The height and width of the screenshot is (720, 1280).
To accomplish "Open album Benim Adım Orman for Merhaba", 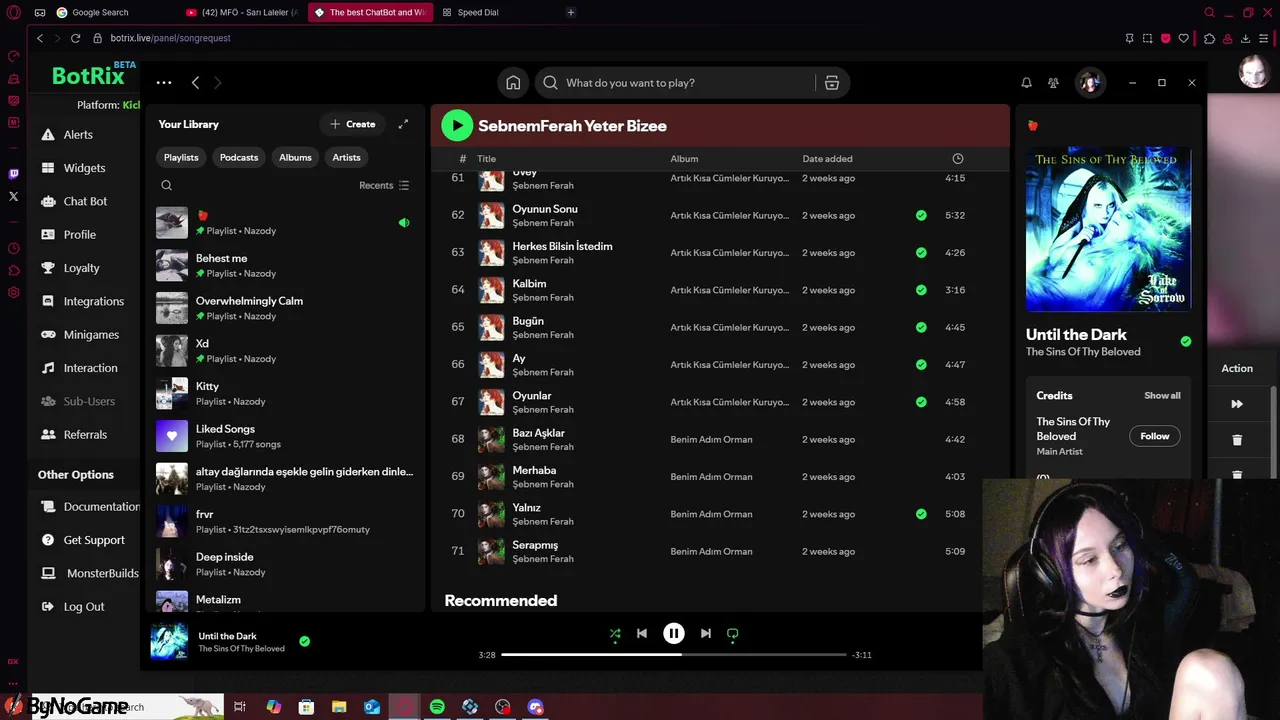I will point(711,477).
